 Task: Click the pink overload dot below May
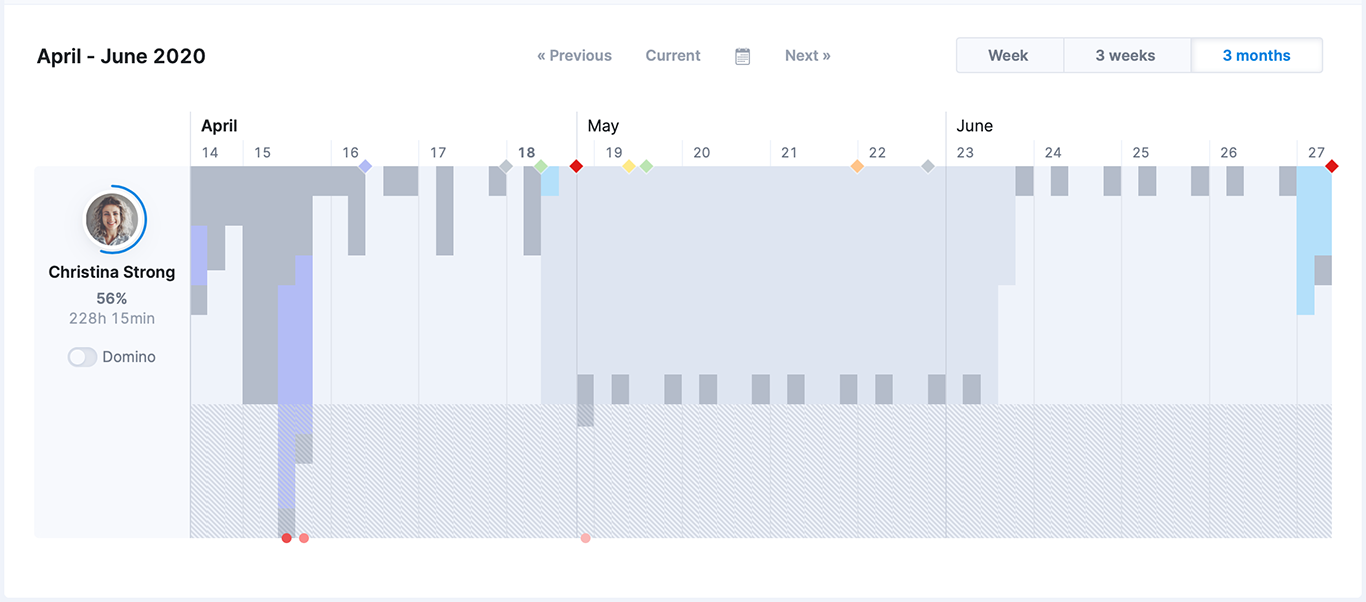coord(586,538)
